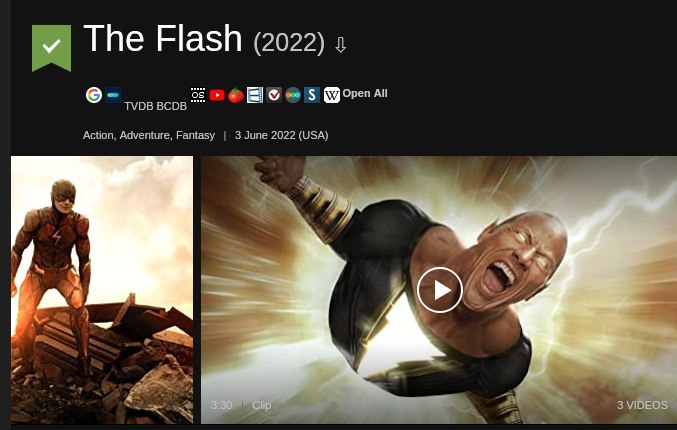Click the Open All link
677x430 pixels.
click(365, 93)
